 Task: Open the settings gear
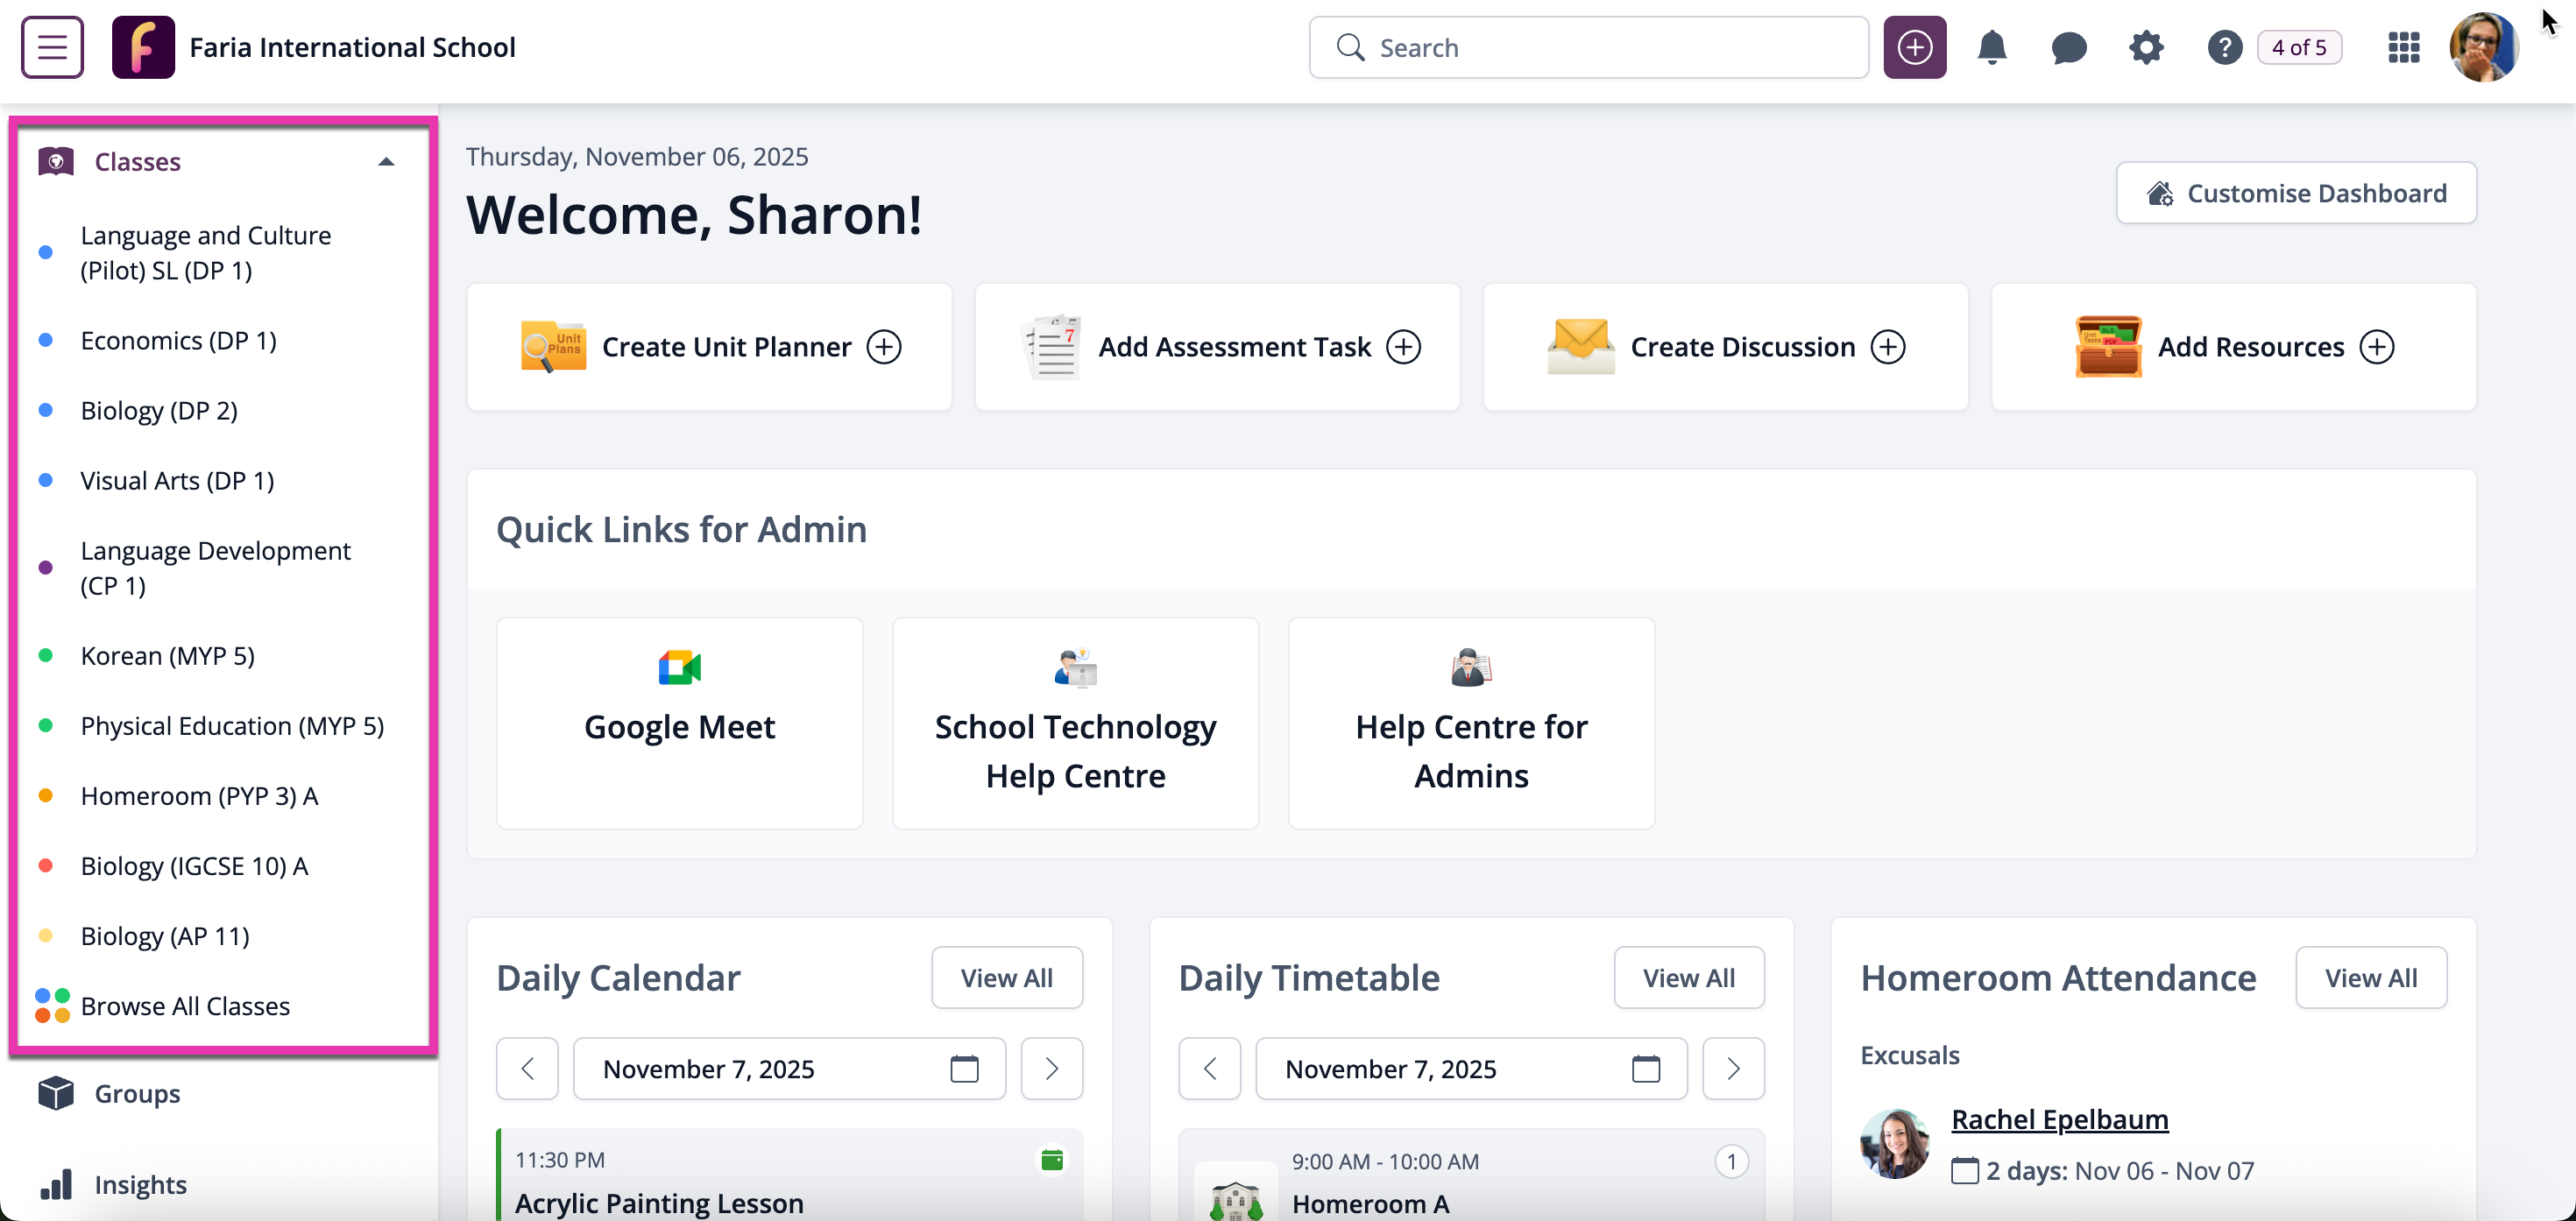(x=2145, y=47)
